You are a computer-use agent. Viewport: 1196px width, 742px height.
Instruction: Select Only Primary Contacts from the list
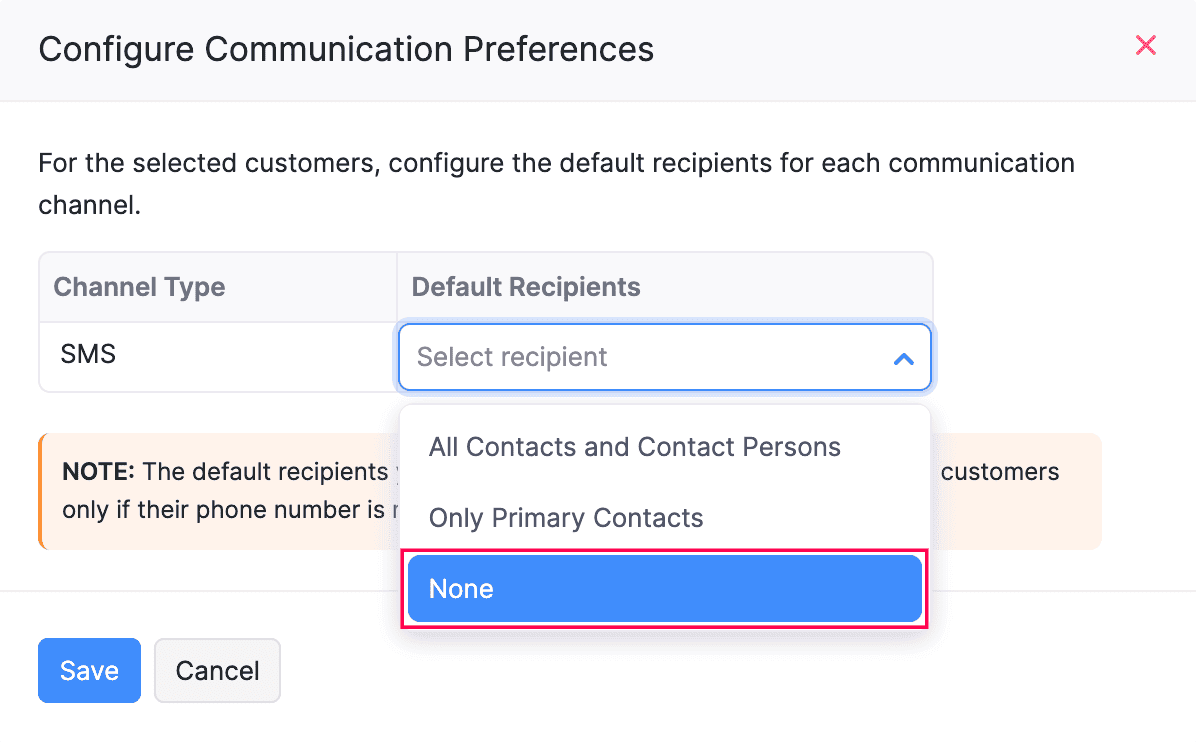coord(566,518)
